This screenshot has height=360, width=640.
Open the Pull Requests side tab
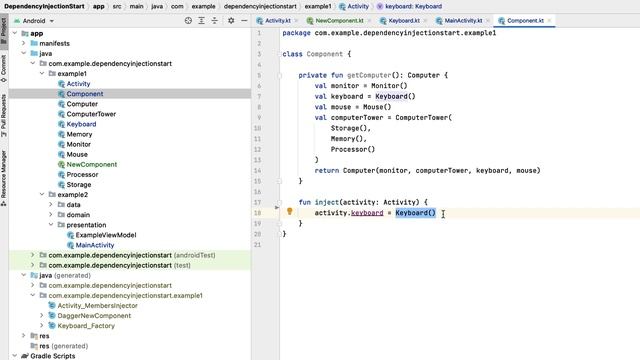(4, 116)
